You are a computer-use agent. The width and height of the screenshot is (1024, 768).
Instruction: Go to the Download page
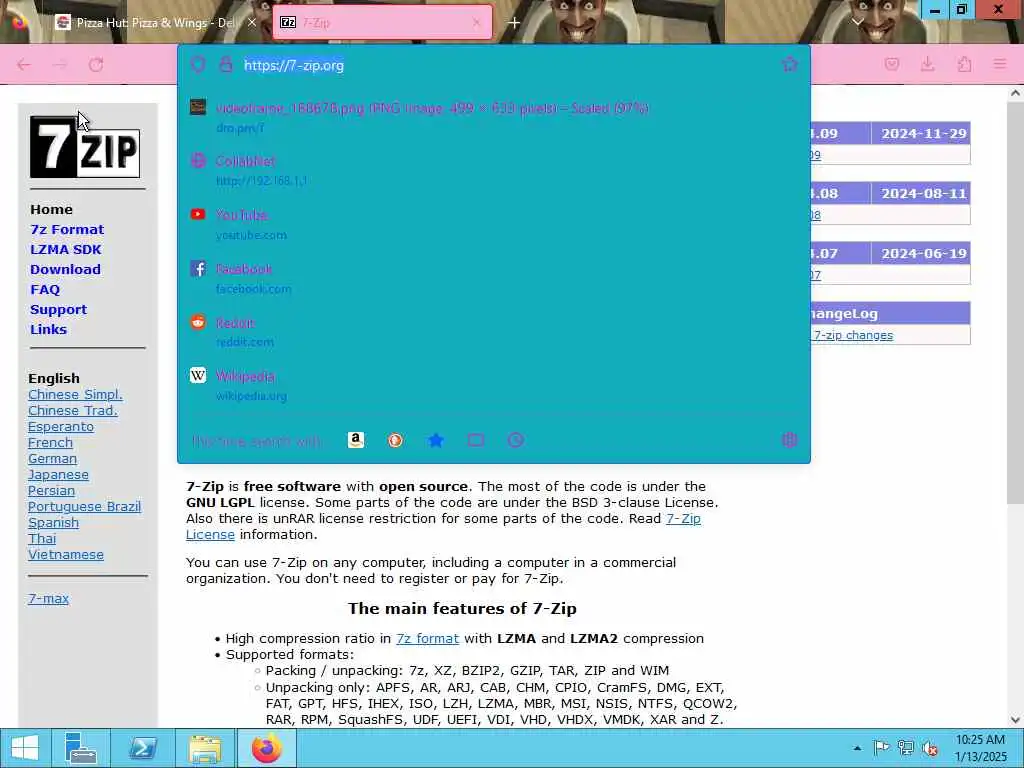click(65, 269)
